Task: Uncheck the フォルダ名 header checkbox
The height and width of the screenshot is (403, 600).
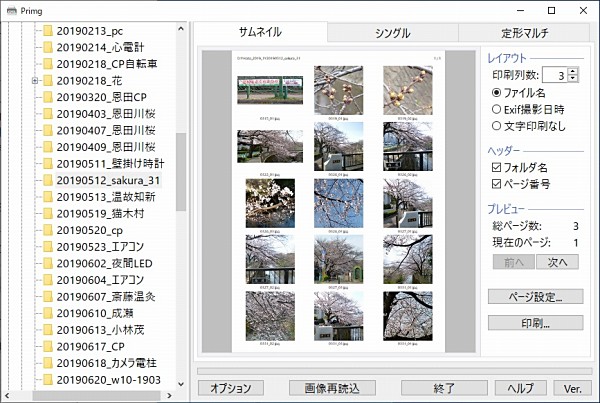Action: pyautogui.click(x=496, y=167)
